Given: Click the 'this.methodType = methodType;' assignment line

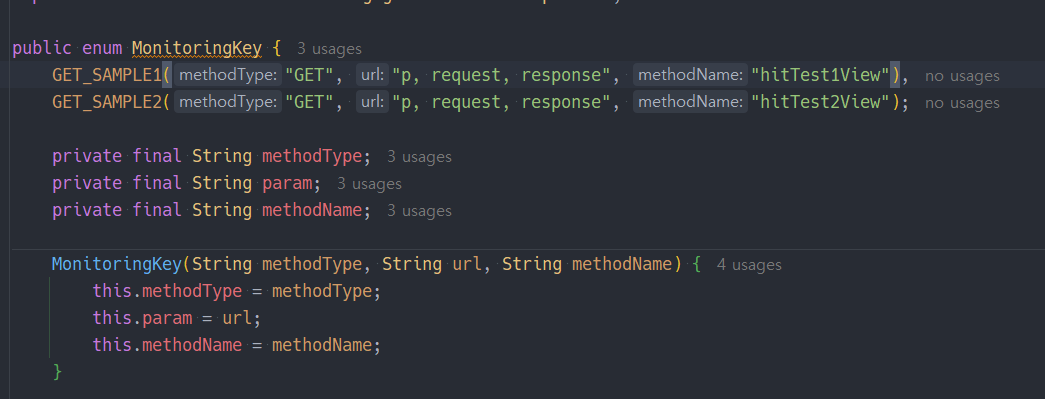Looking at the screenshot, I should (237, 291).
